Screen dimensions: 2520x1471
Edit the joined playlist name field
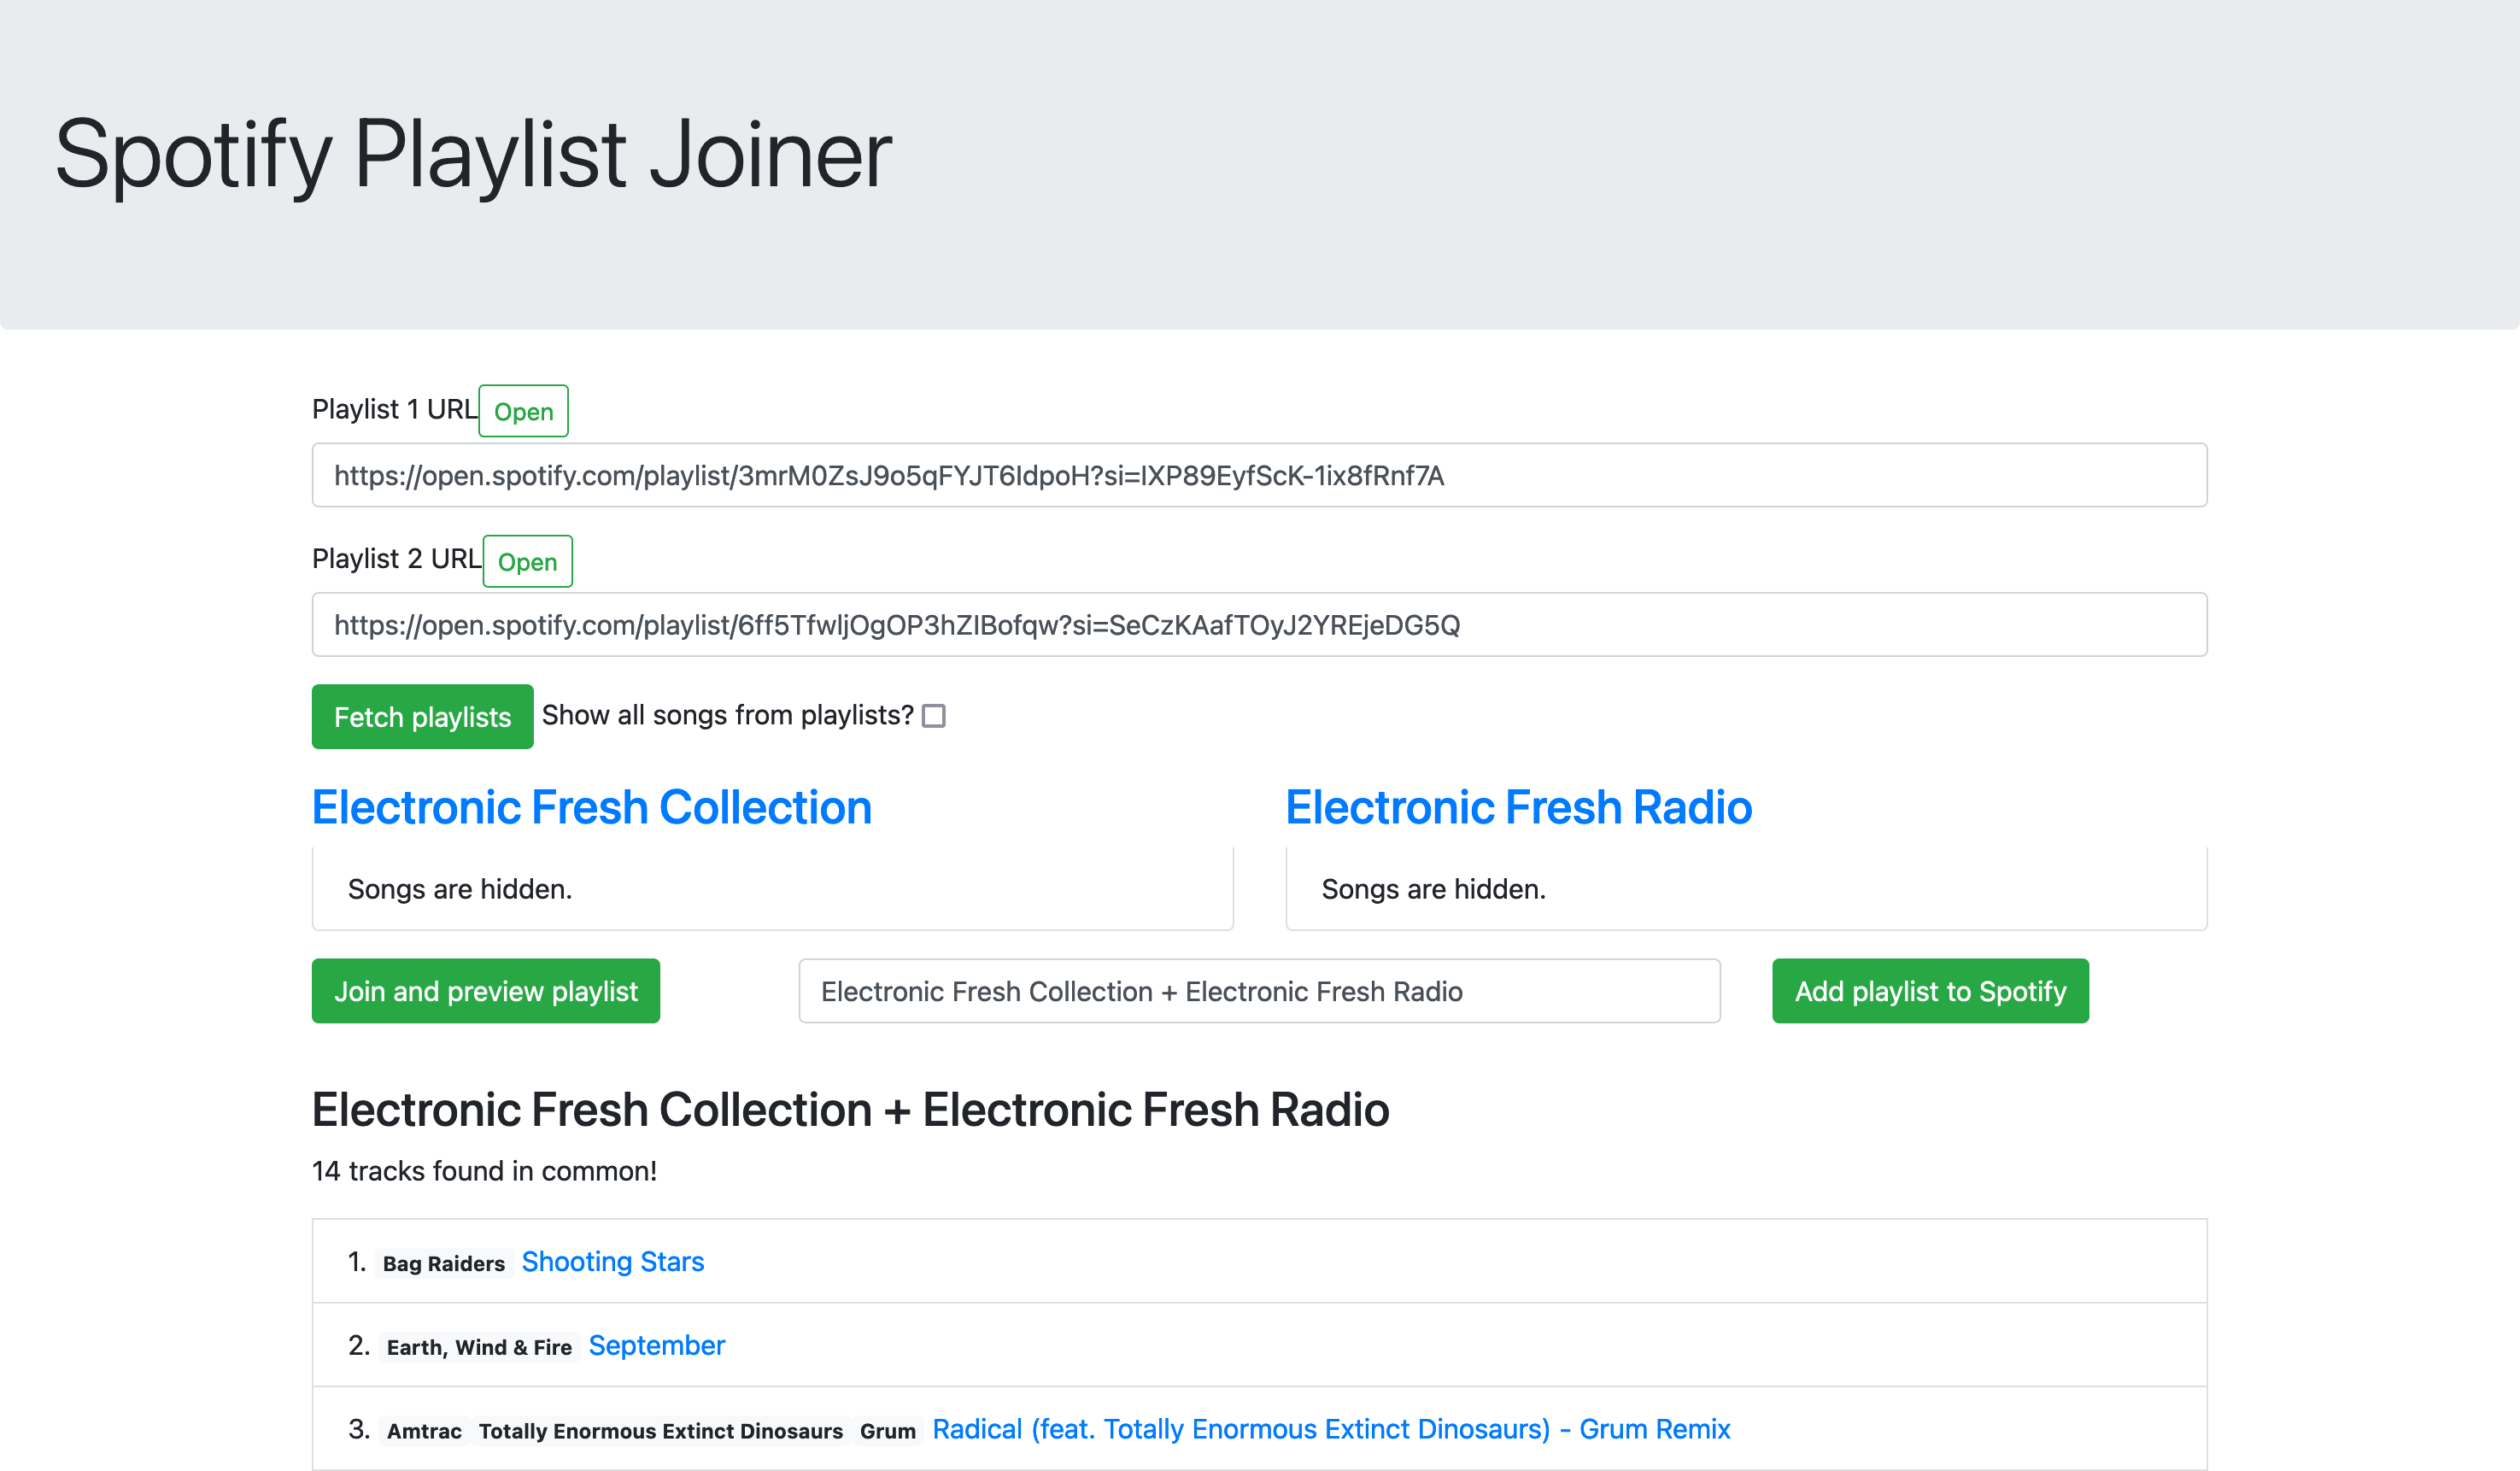[x=1258, y=991]
